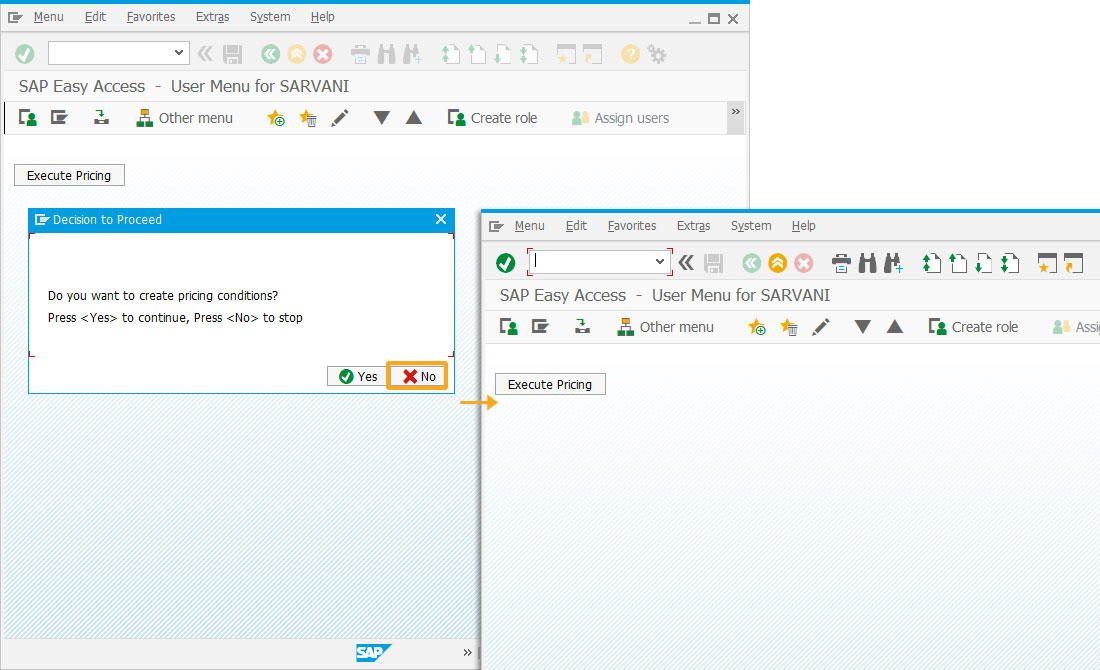The width and height of the screenshot is (1100, 670).
Task: Click SAP Business Workplace icon in left window
Action: (101, 118)
